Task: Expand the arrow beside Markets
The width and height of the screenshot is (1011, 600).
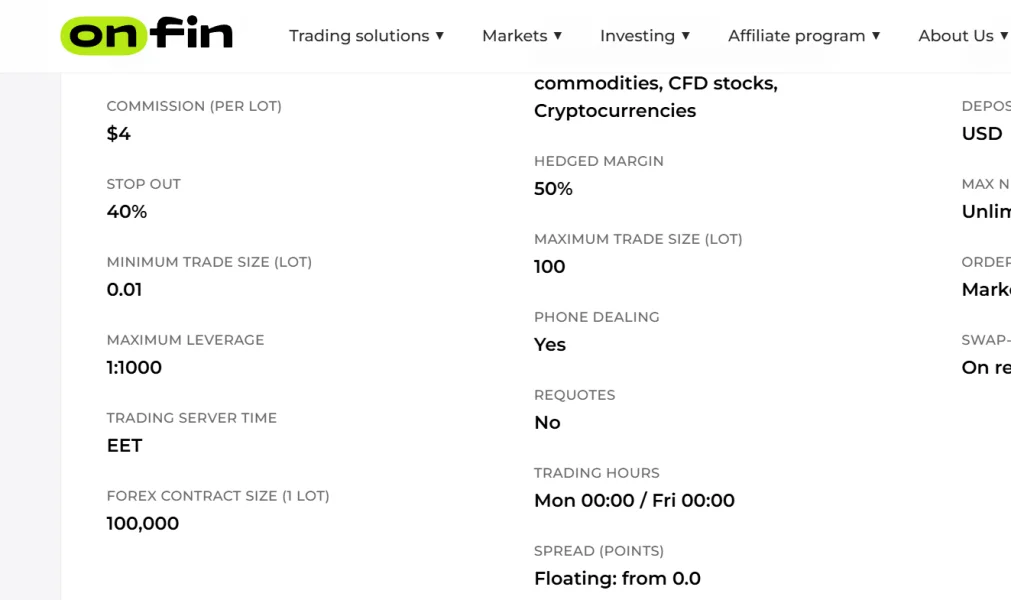Action: click(x=558, y=36)
